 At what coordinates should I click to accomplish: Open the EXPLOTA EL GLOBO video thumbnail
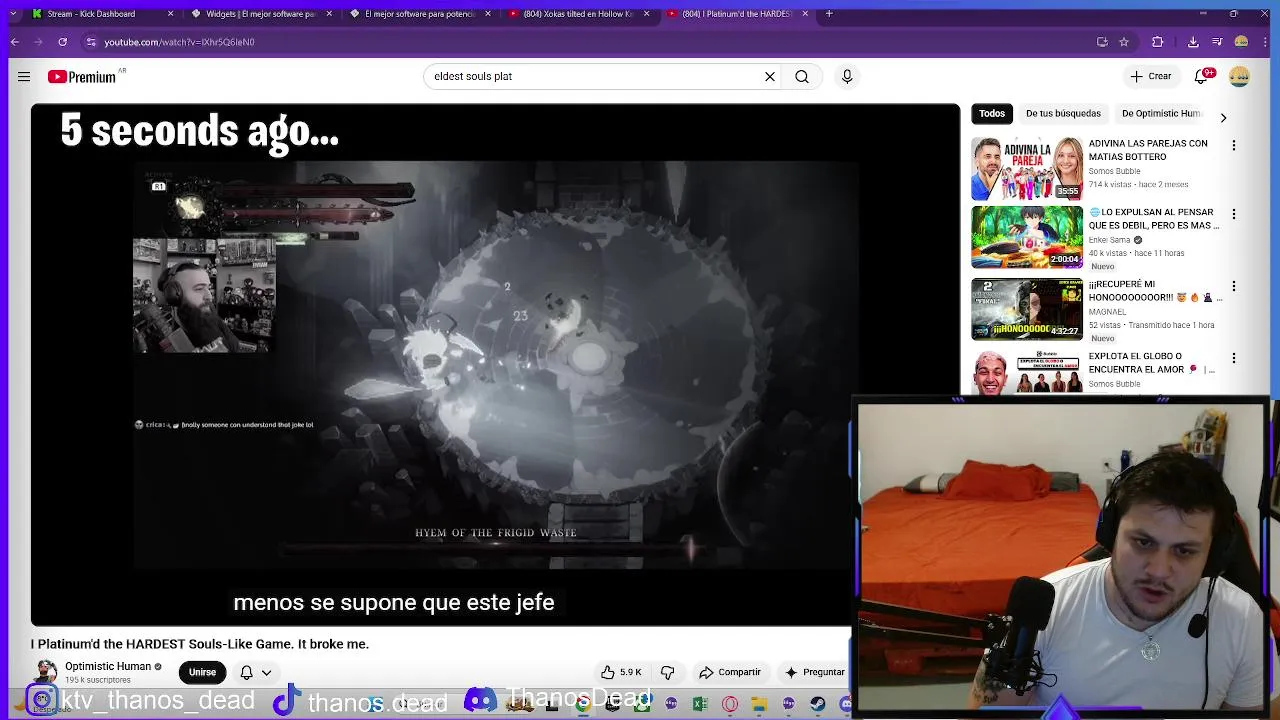click(1027, 373)
